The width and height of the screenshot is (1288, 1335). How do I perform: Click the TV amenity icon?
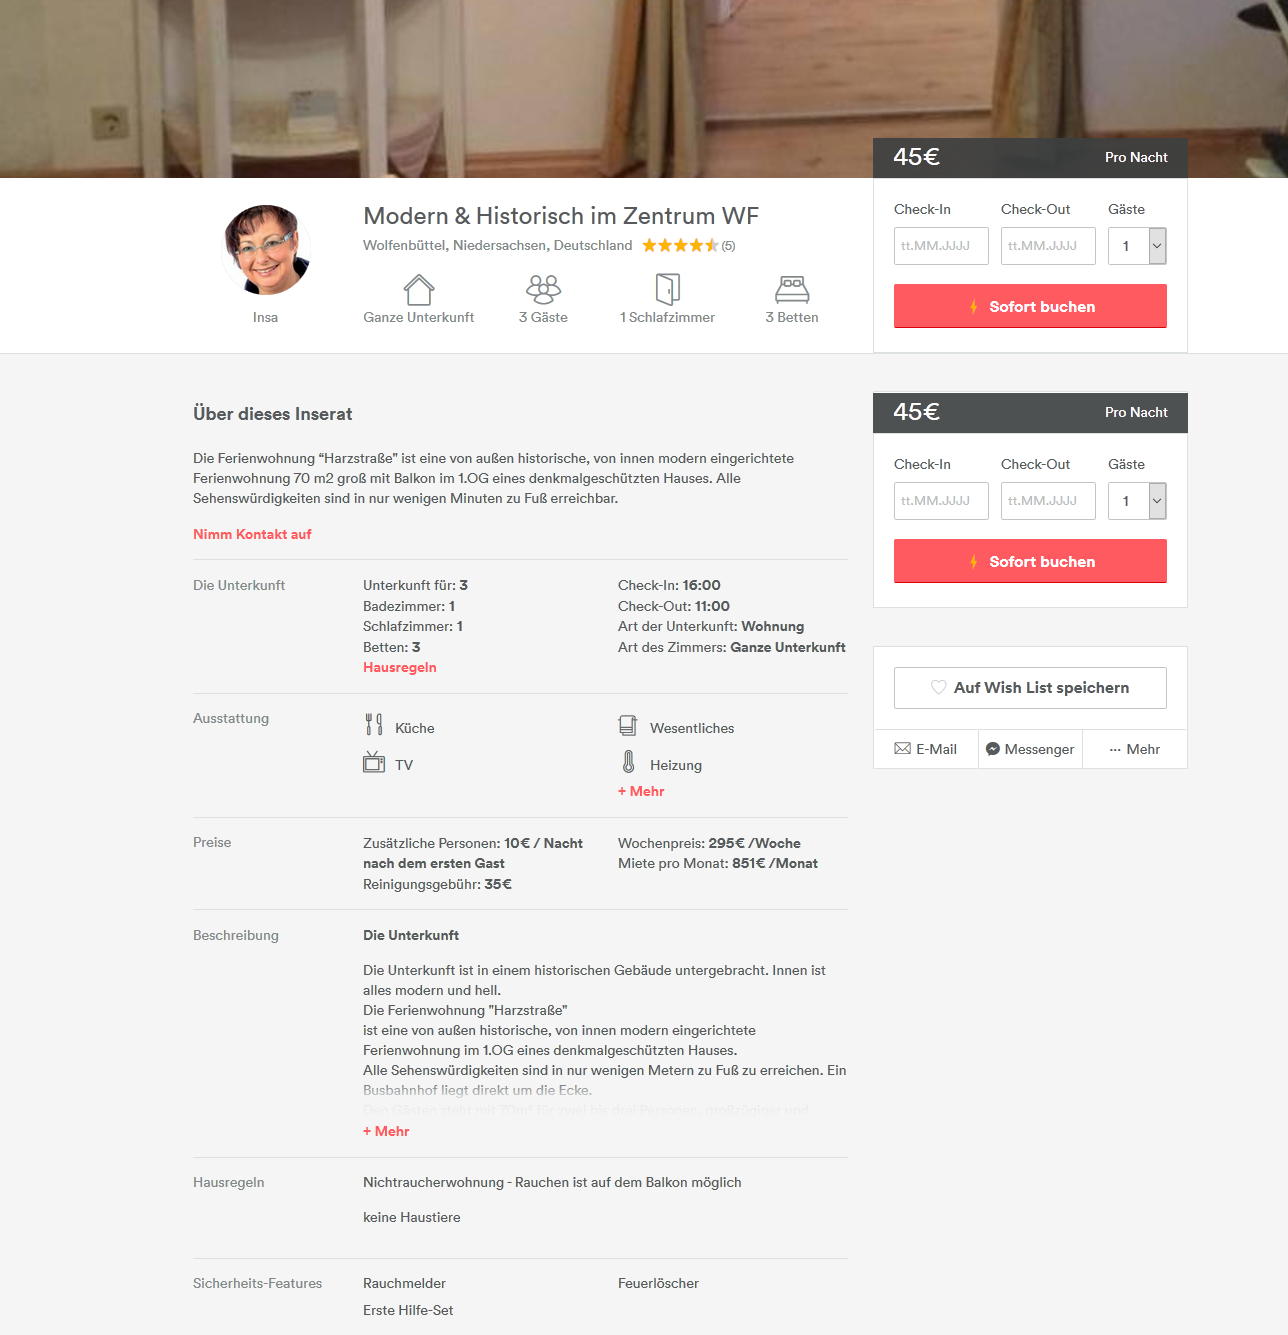point(374,762)
